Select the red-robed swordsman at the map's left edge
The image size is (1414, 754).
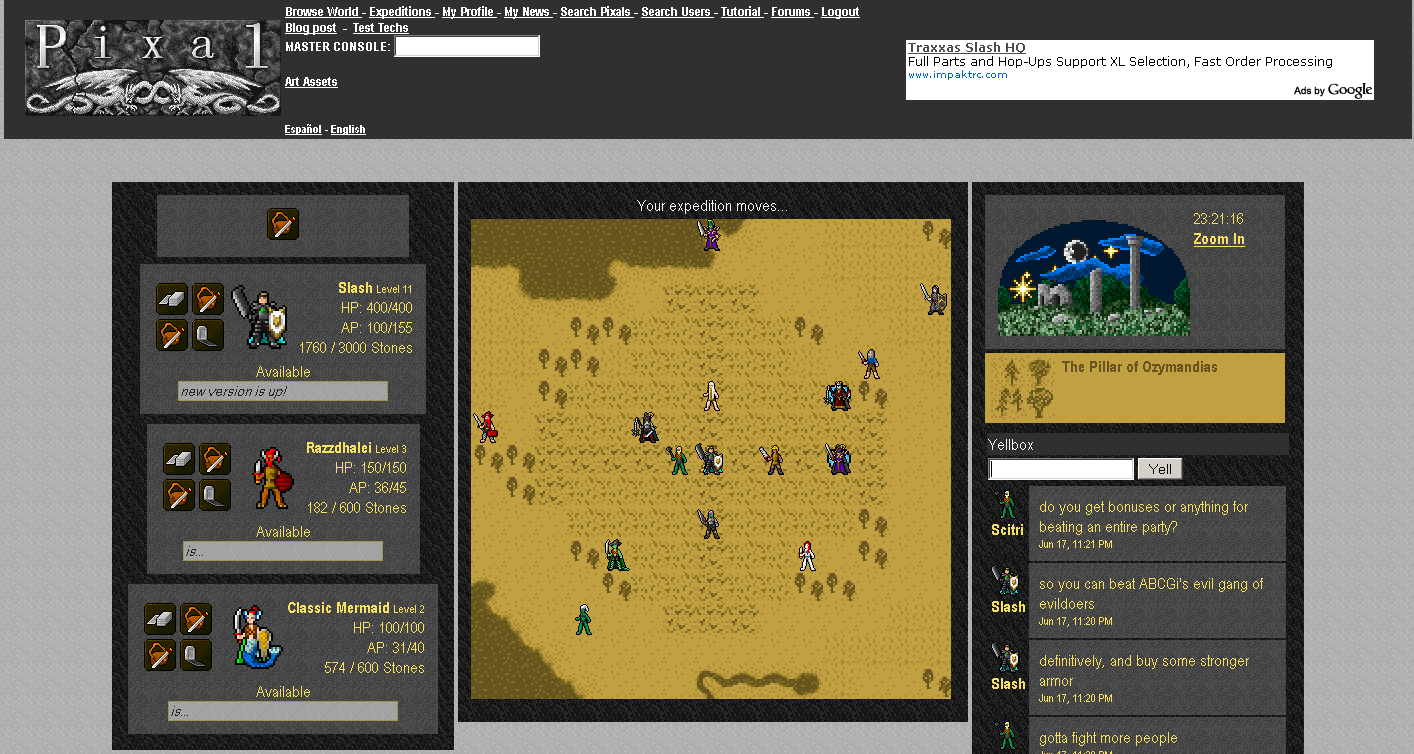click(x=486, y=427)
